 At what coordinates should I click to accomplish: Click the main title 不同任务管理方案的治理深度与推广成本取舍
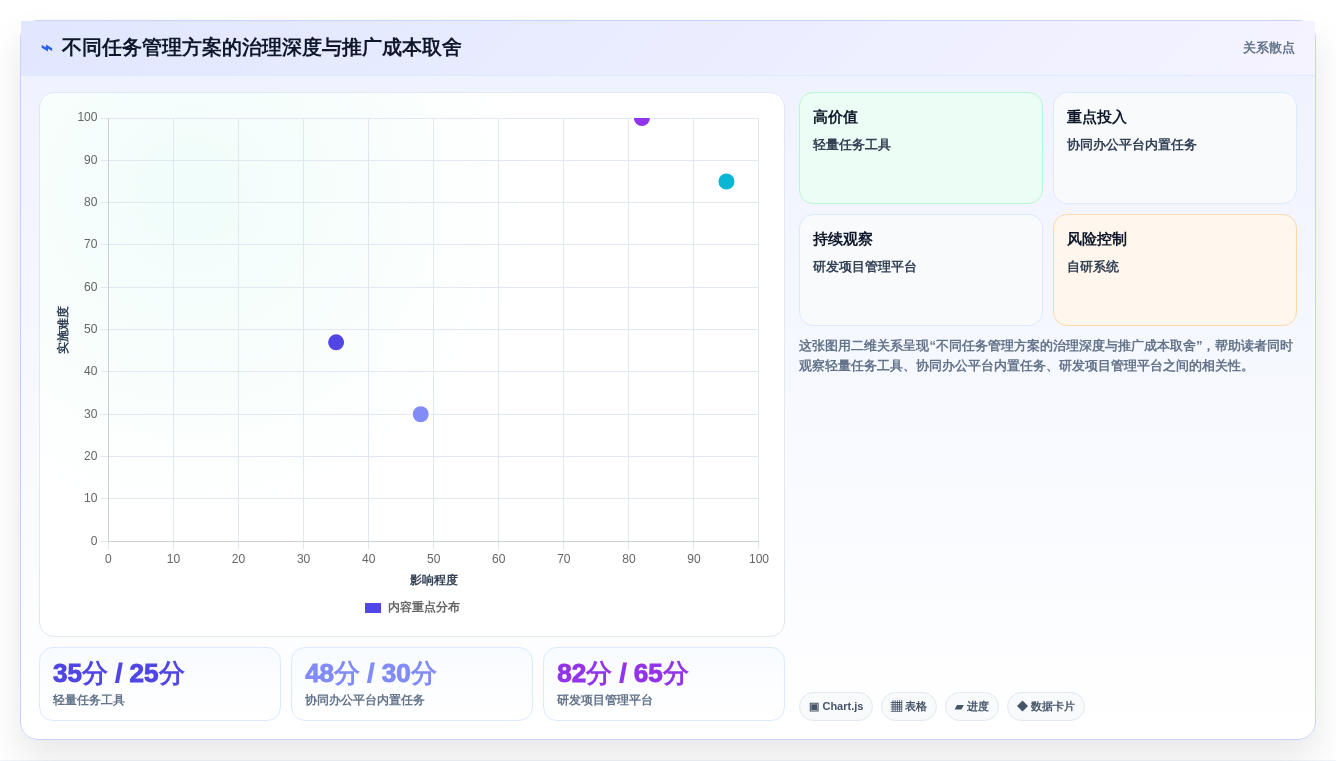coord(262,48)
